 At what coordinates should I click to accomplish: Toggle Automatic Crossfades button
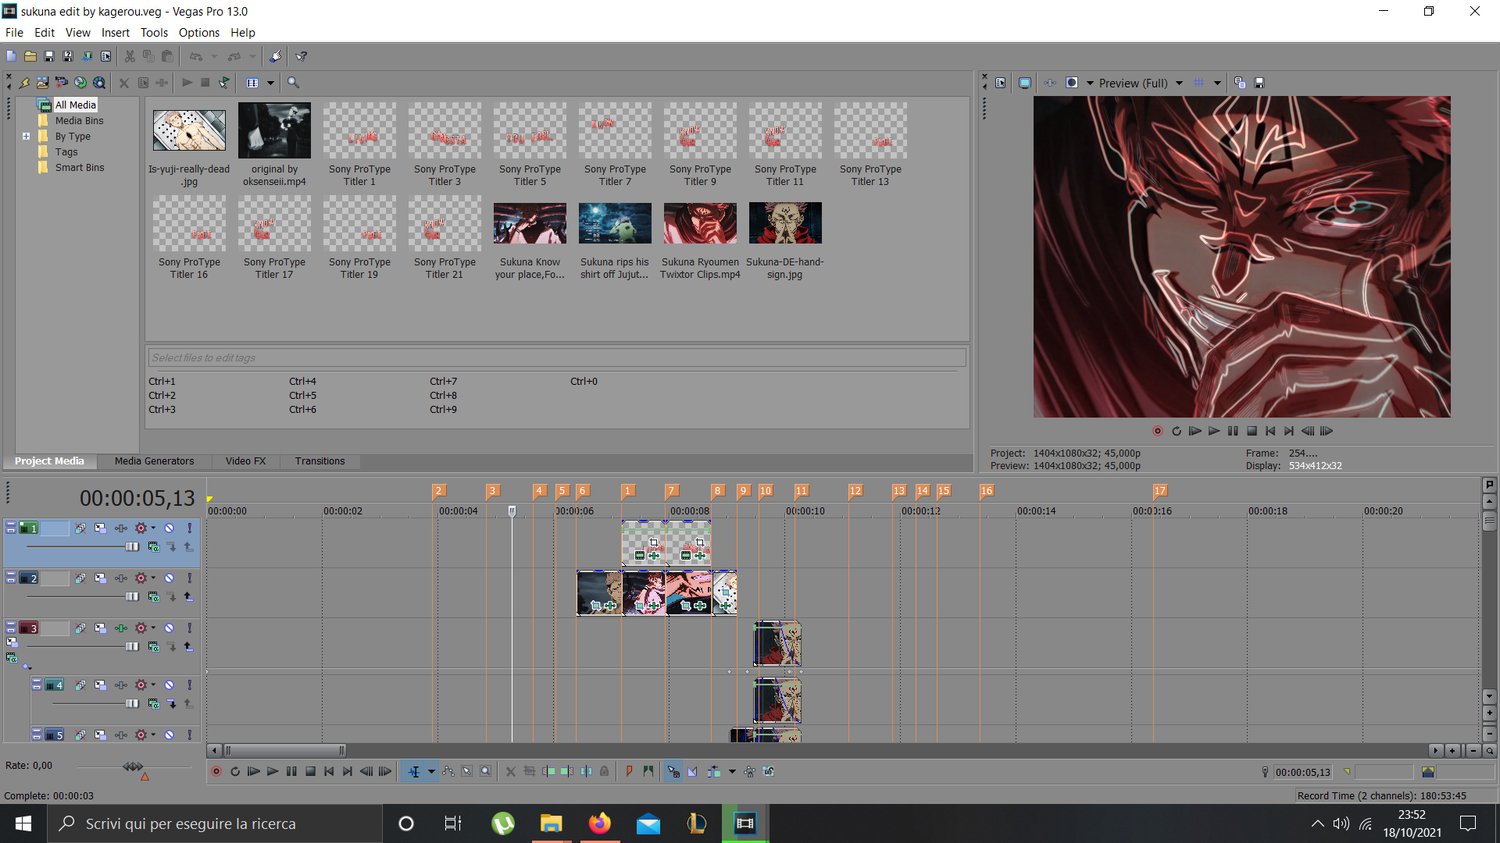point(692,771)
